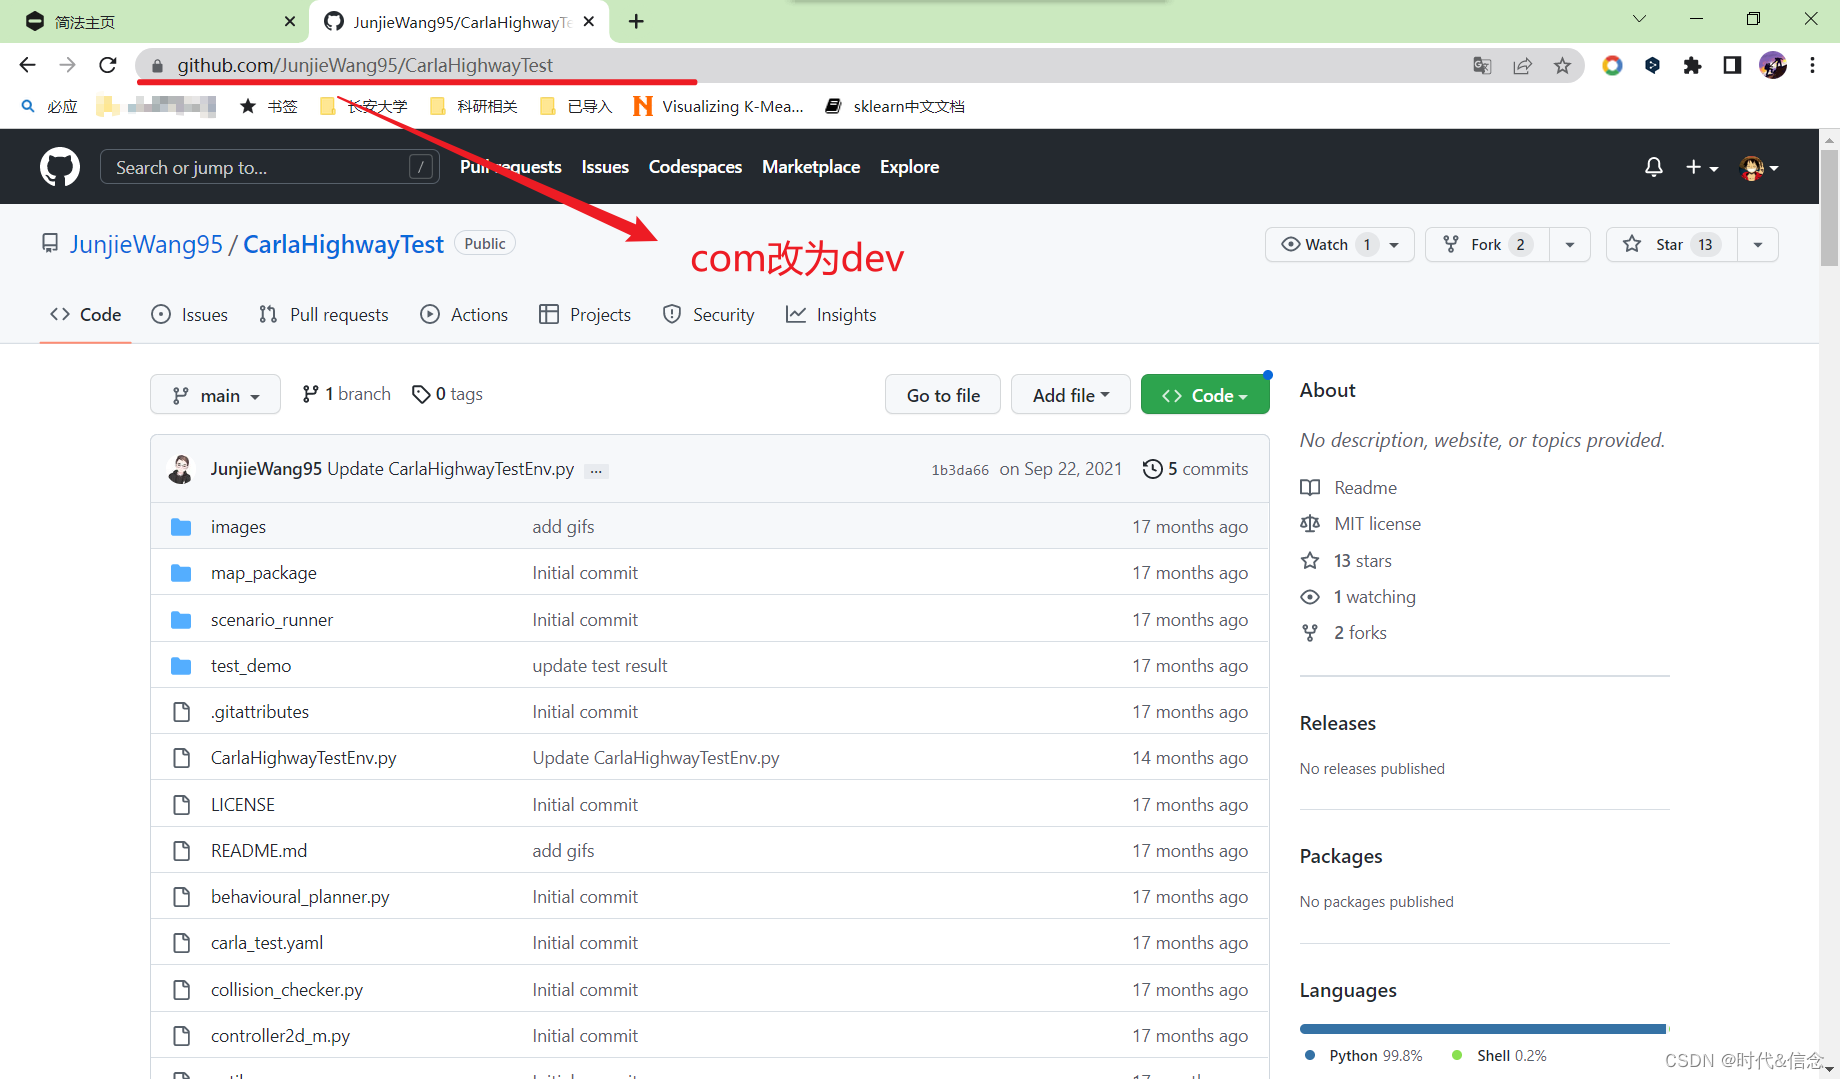Screen dimensions: 1840x1079
Task: Expand the green Code dropdown
Action: (x=1205, y=395)
